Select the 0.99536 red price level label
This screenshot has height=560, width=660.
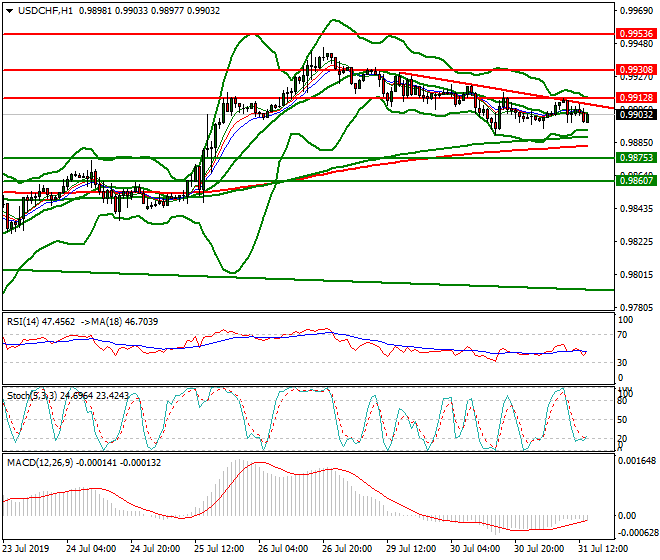tap(636, 33)
